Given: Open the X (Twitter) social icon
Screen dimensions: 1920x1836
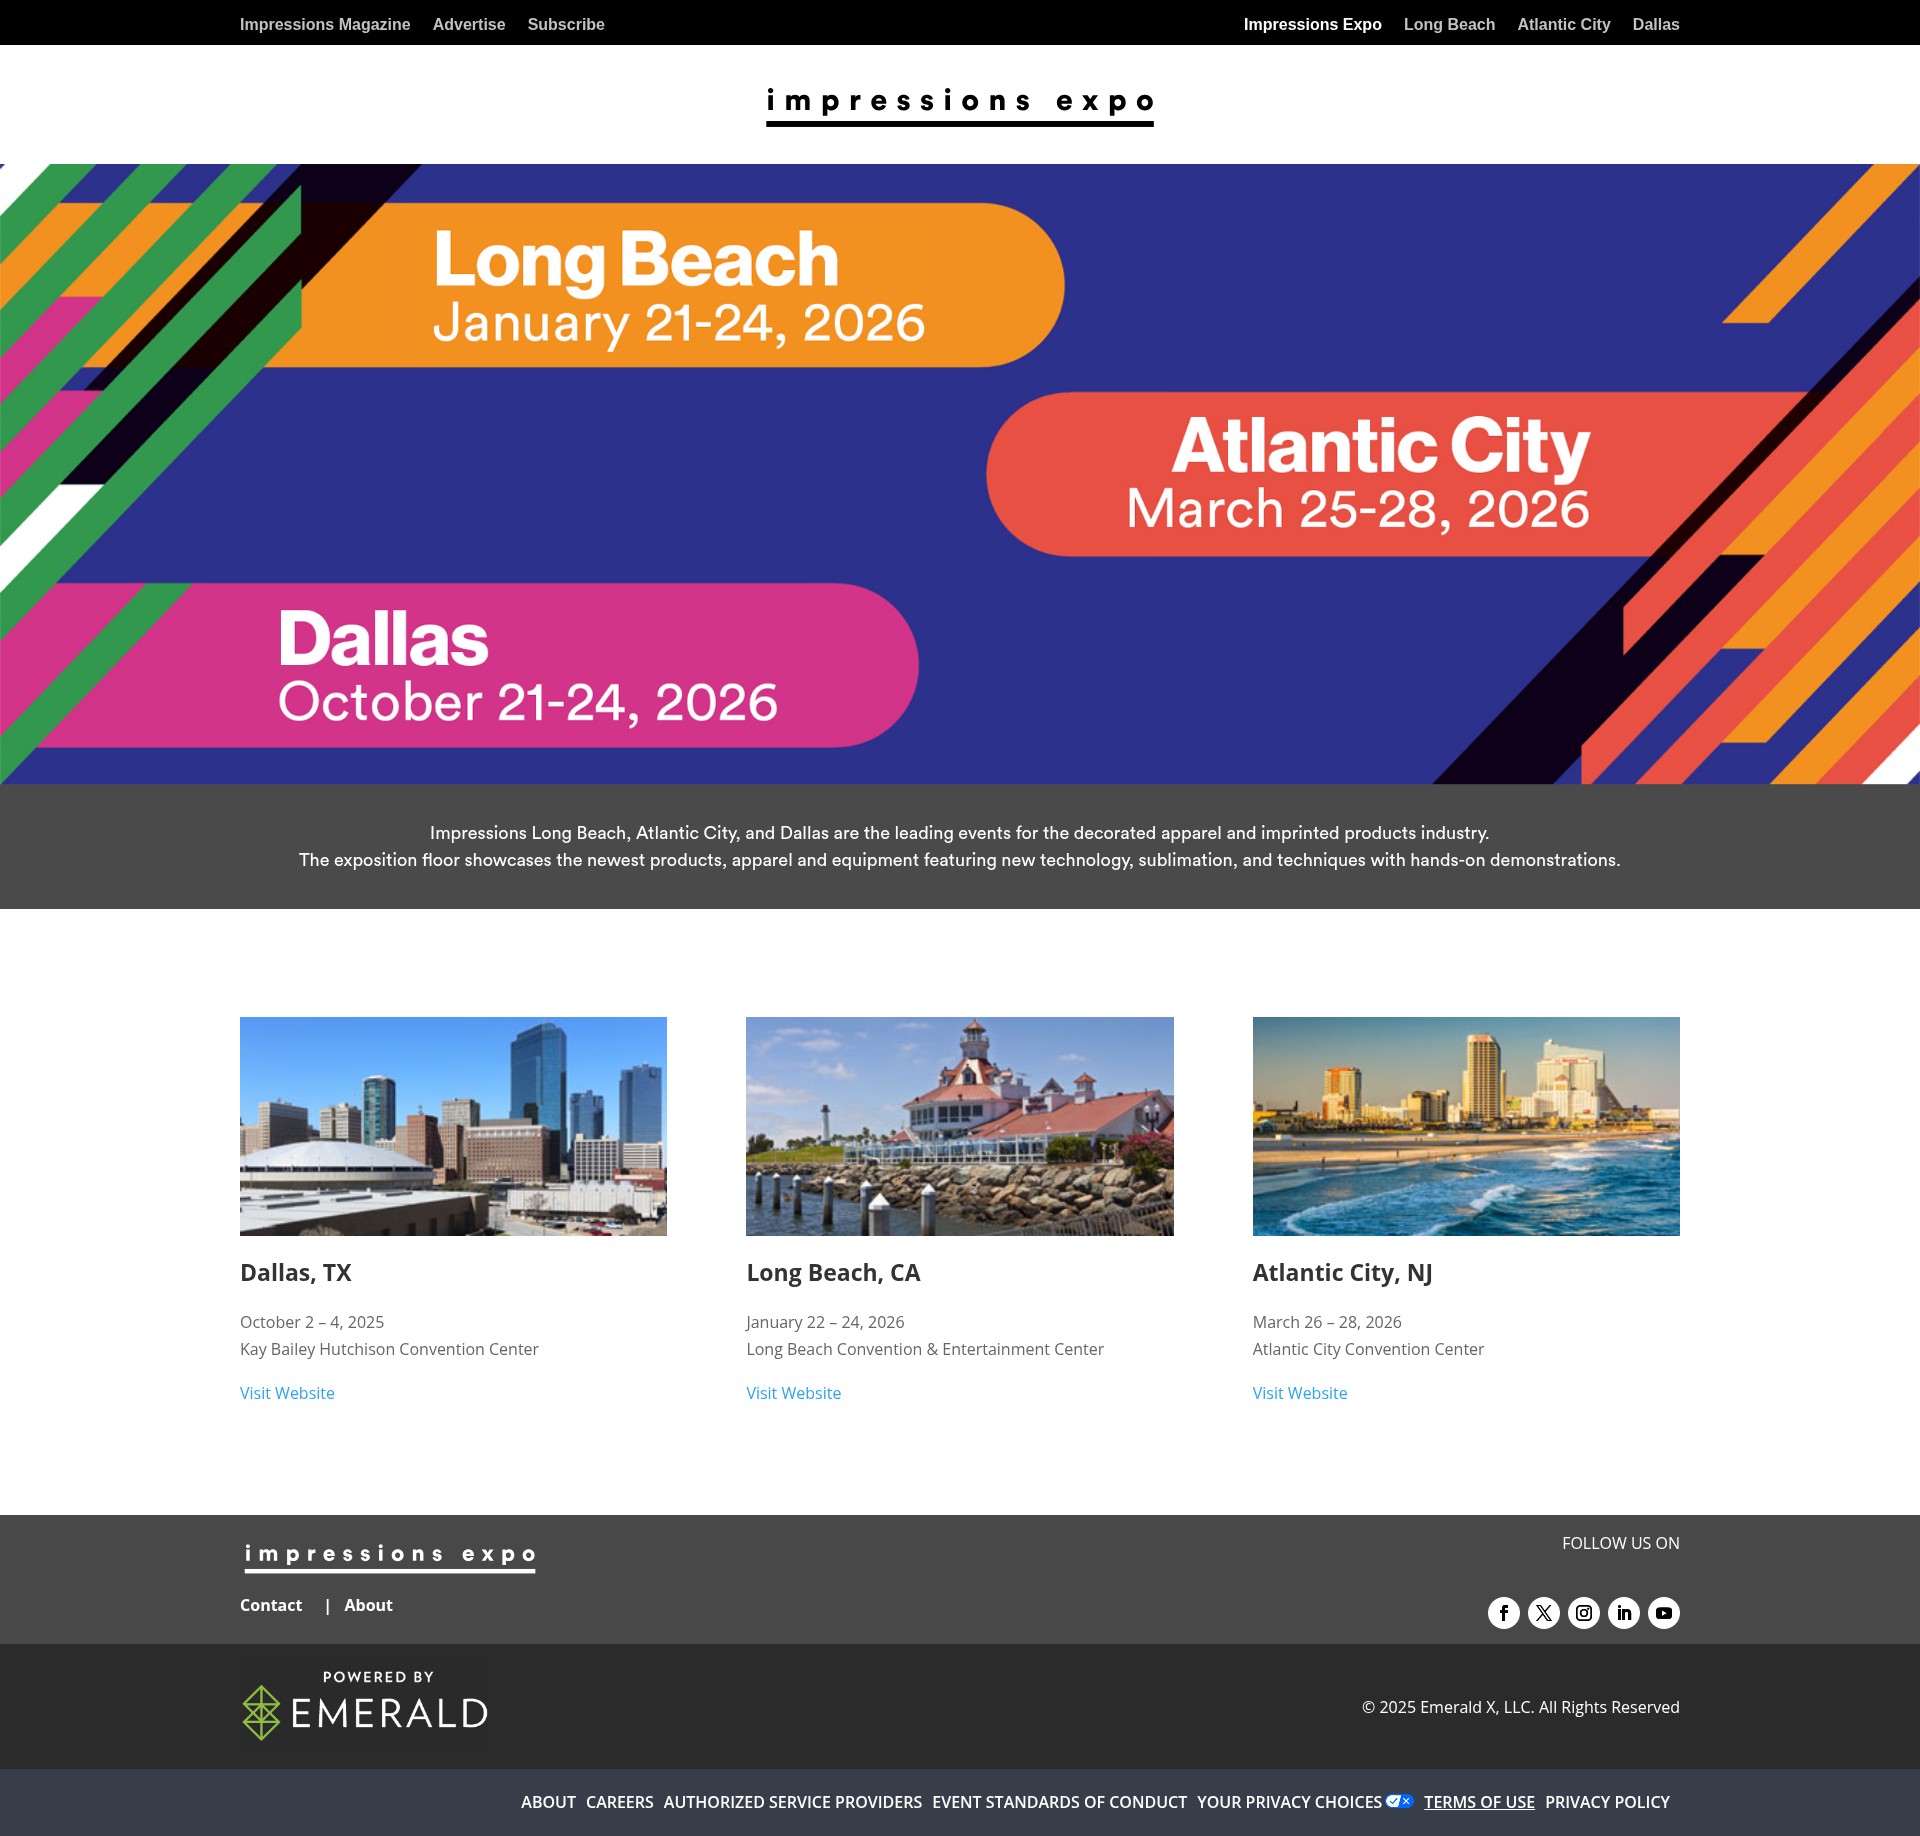Looking at the screenshot, I should click(x=1543, y=1613).
